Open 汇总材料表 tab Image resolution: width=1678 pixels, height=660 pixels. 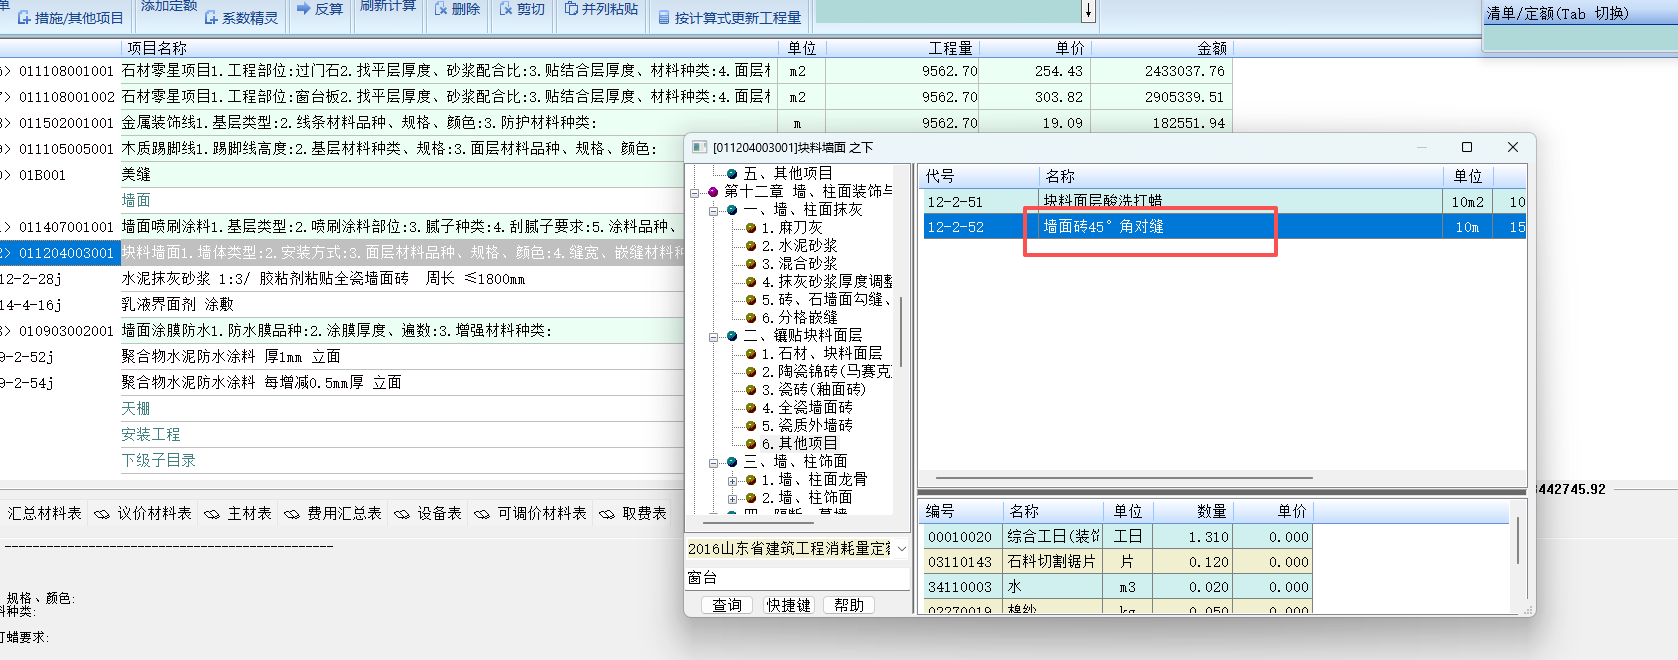44,513
